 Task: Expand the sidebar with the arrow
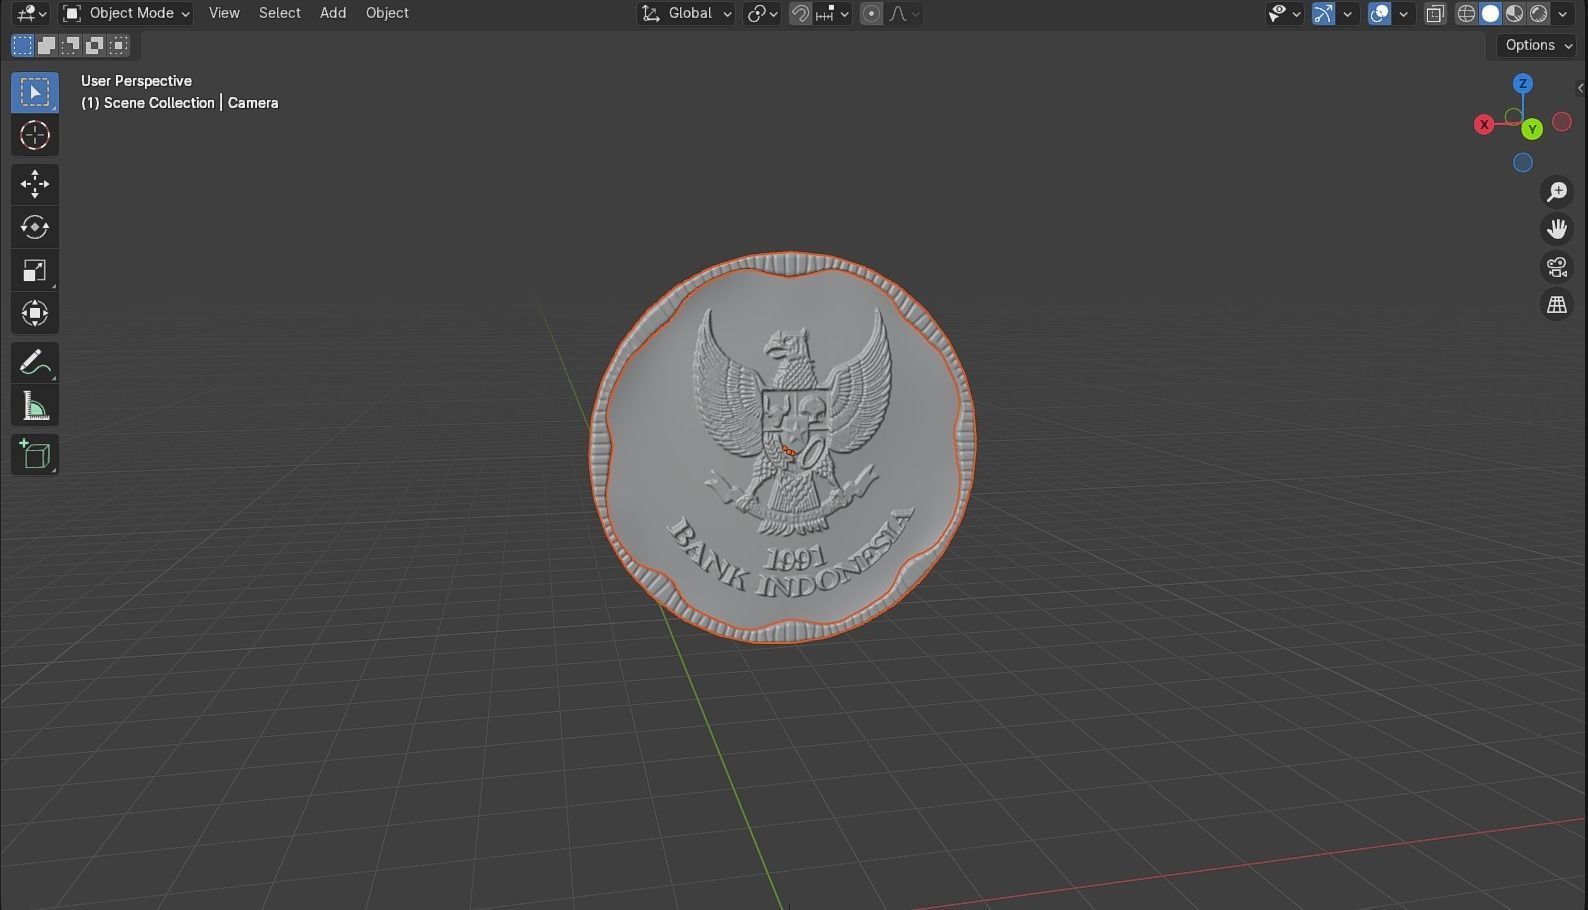[x=1580, y=88]
